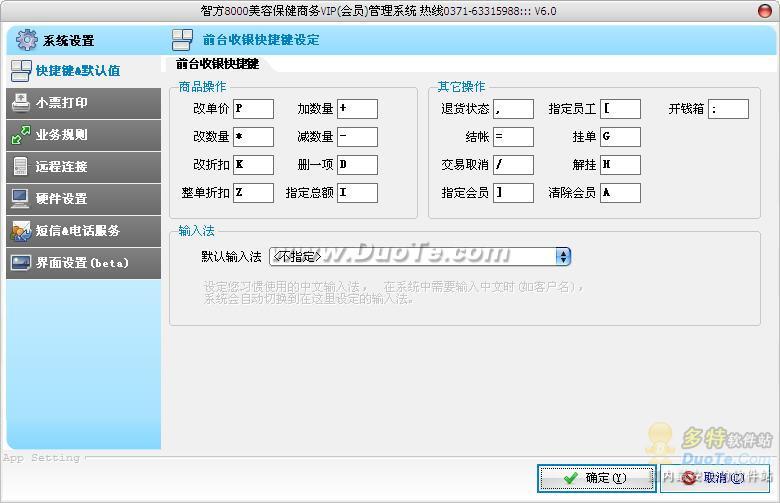Click the 开钱箱 label
Screen dimensions: 780x503
click(686, 108)
